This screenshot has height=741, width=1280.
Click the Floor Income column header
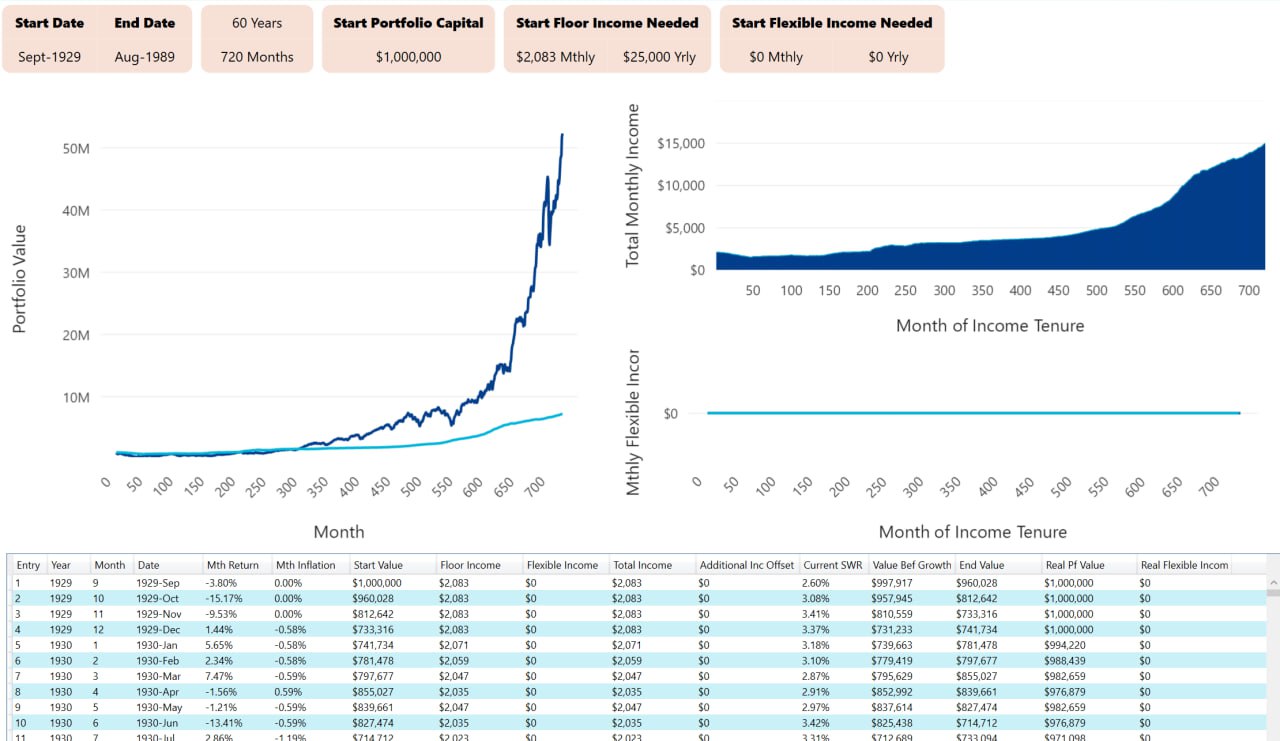click(x=469, y=565)
